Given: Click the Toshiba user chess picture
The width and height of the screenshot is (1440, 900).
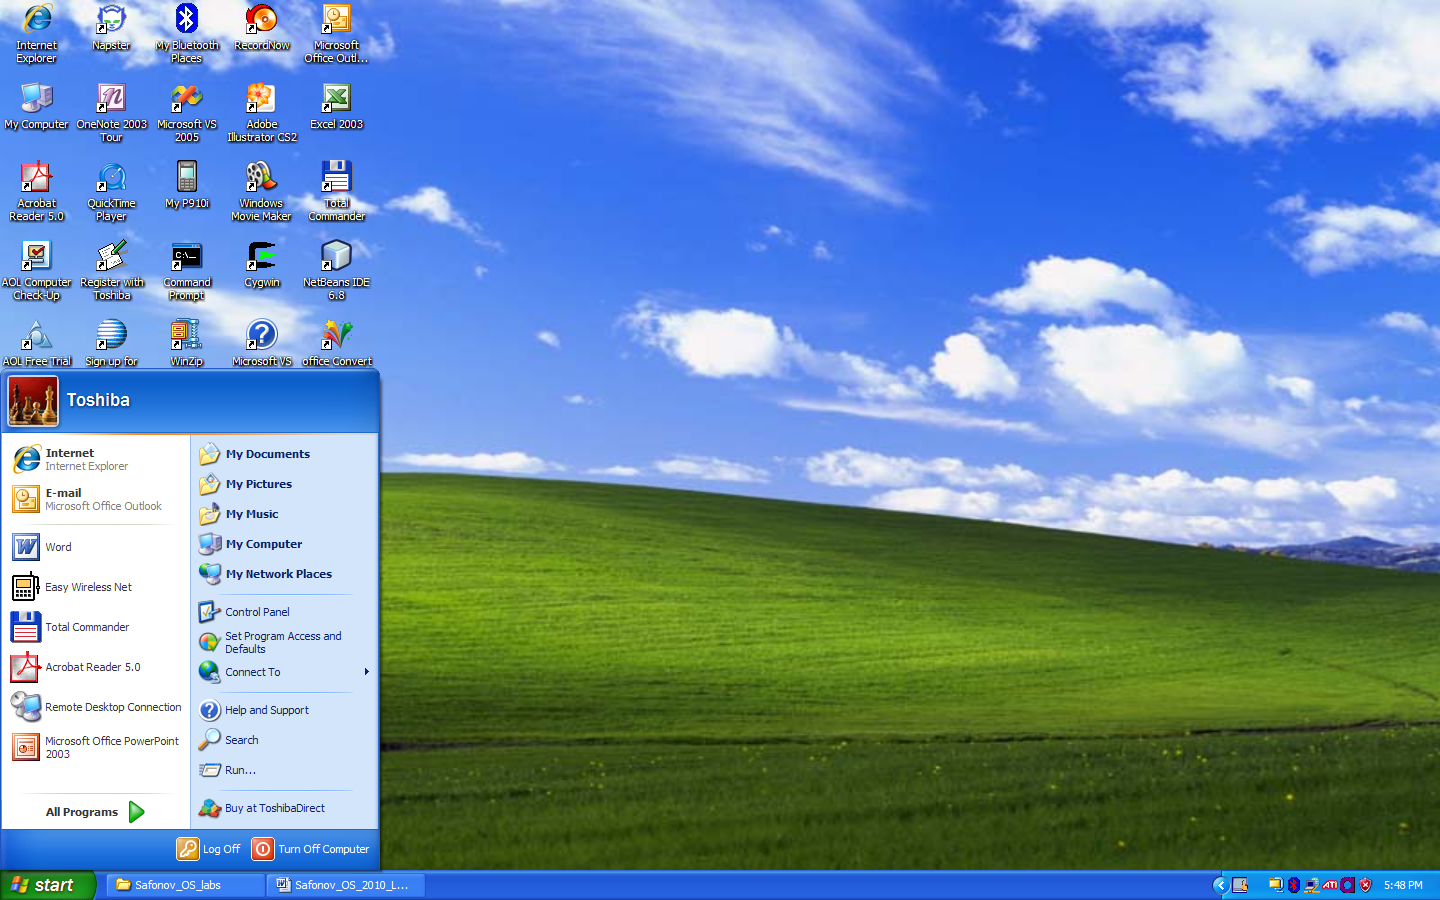Looking at the screenshot, I should tap(33, 401).
